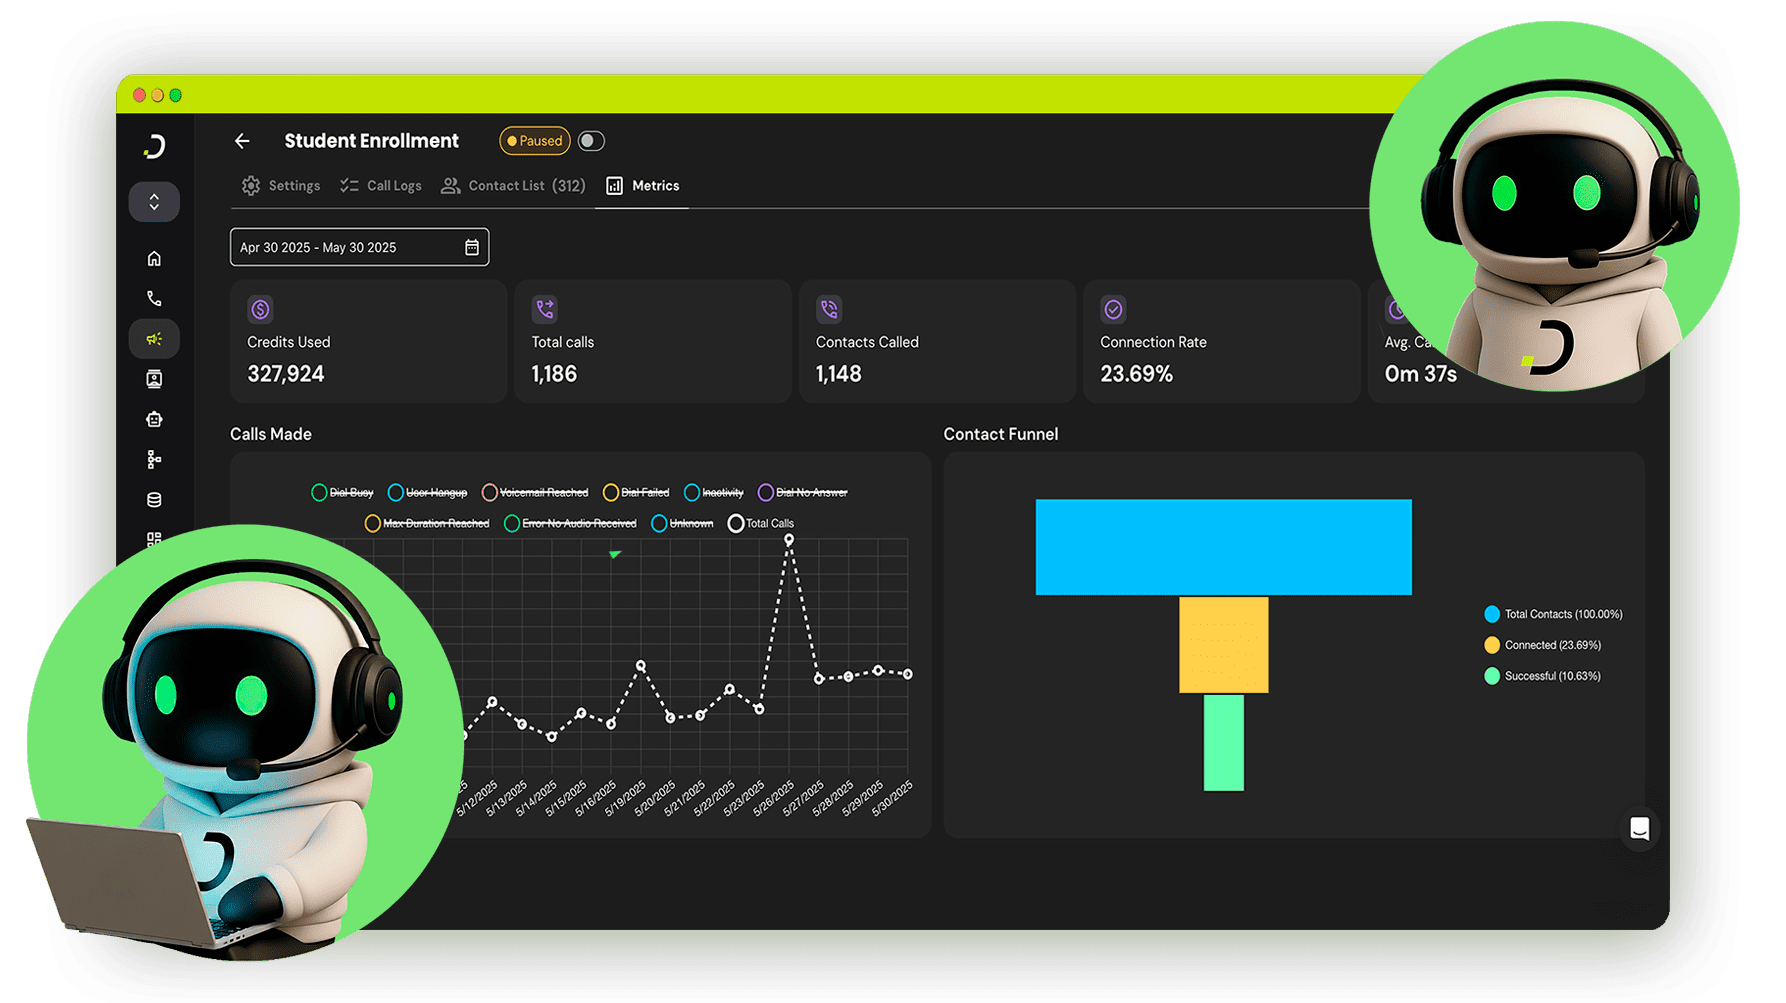Viewport: 1786px width, 1003px height.
Task: Enable the Dial Busy legend series
Action: [342, 492]
